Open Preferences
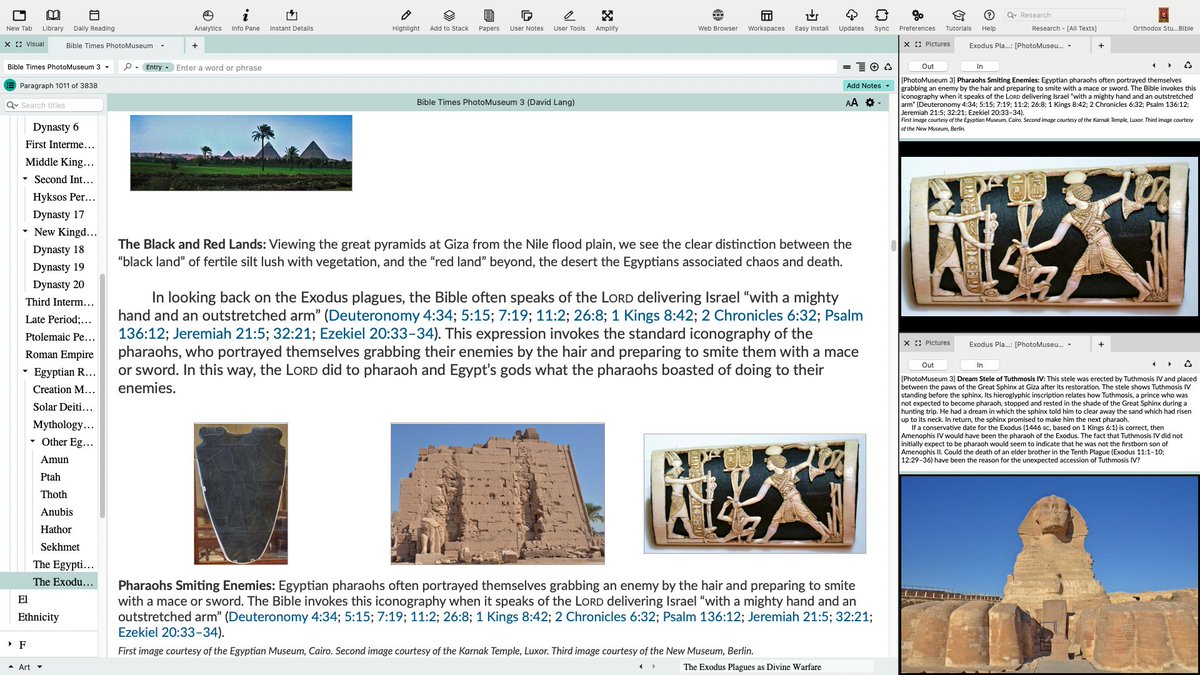The height and width of the screenshot is (675, 1200). click(x=917, y=19)
